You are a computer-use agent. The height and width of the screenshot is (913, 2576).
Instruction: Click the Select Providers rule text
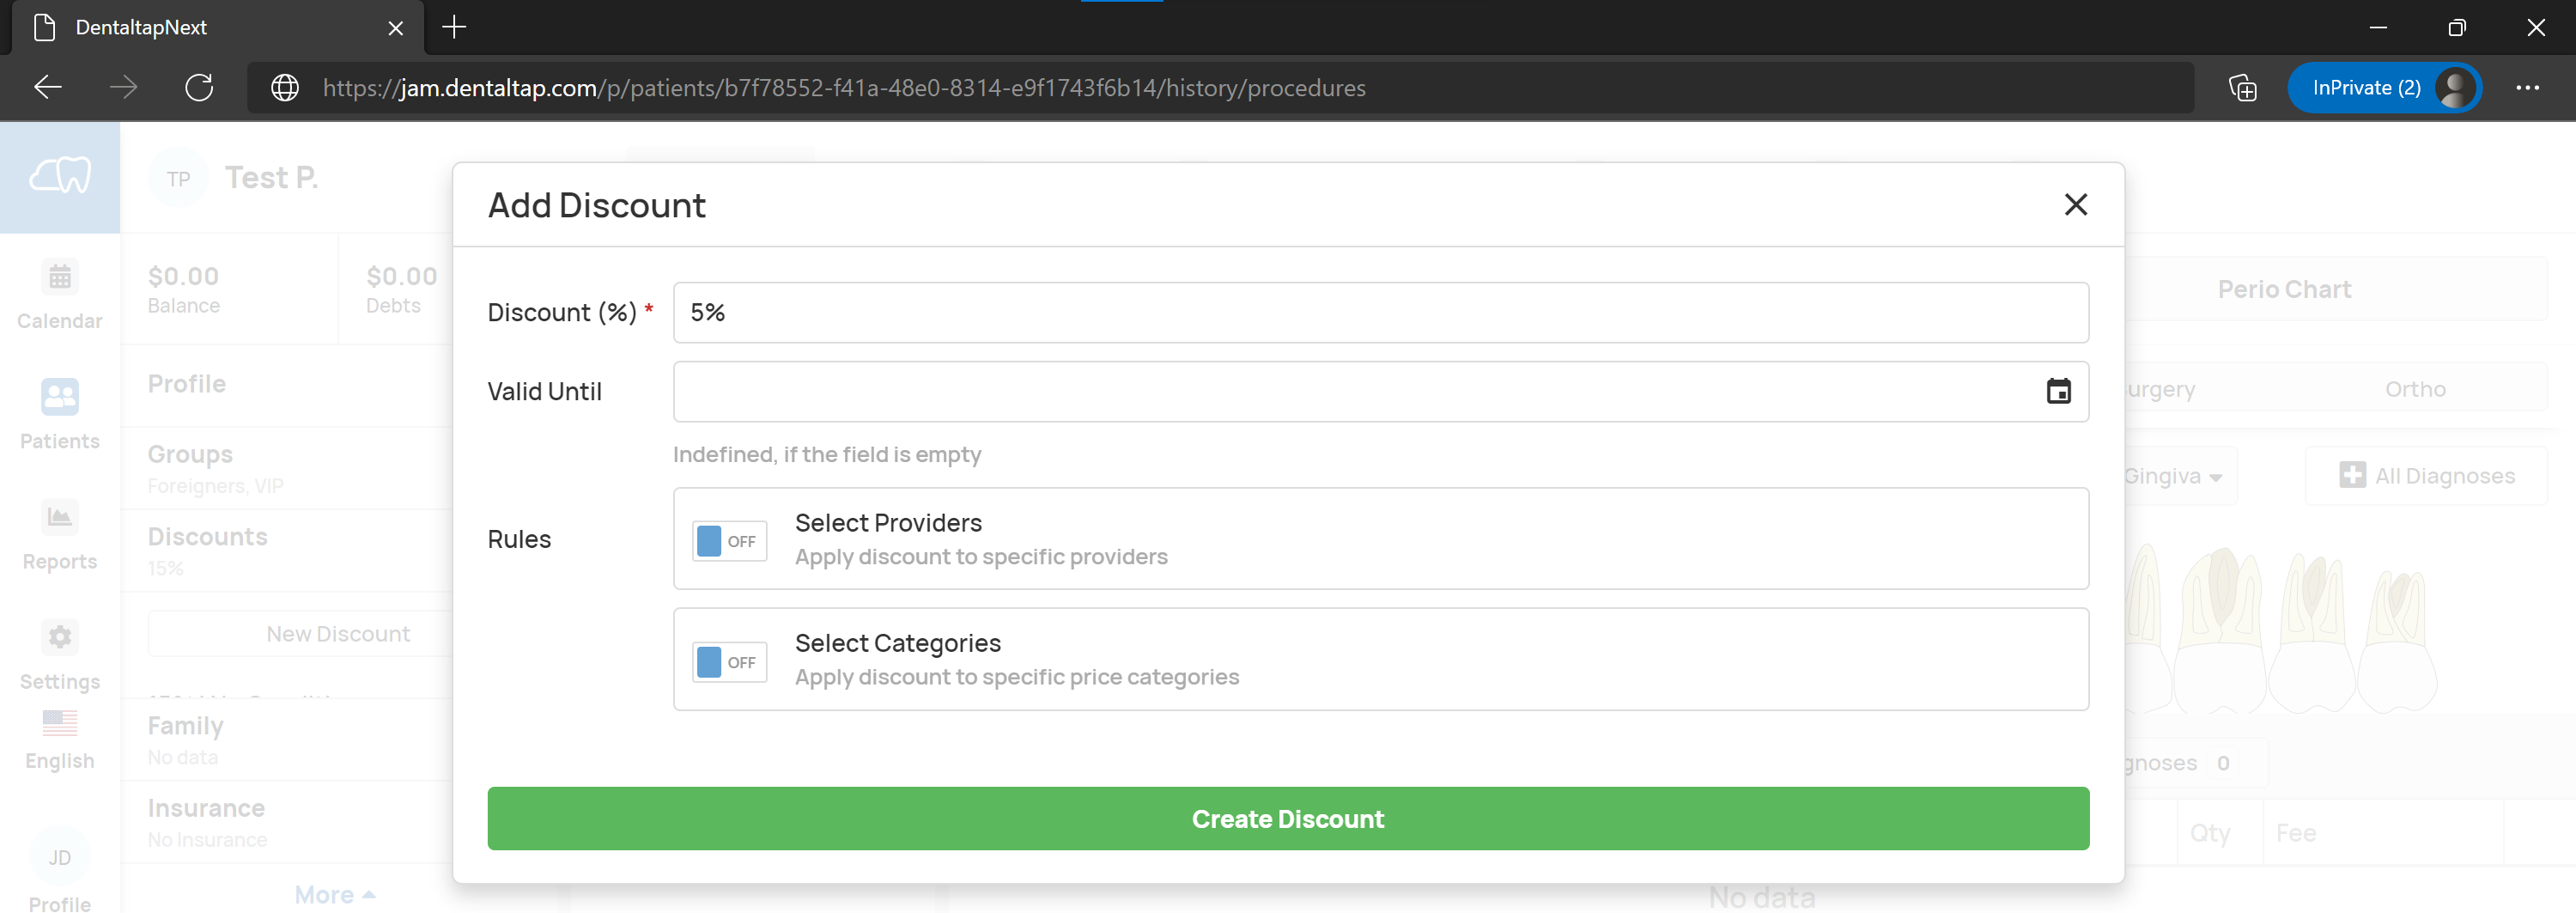[888, 523]
